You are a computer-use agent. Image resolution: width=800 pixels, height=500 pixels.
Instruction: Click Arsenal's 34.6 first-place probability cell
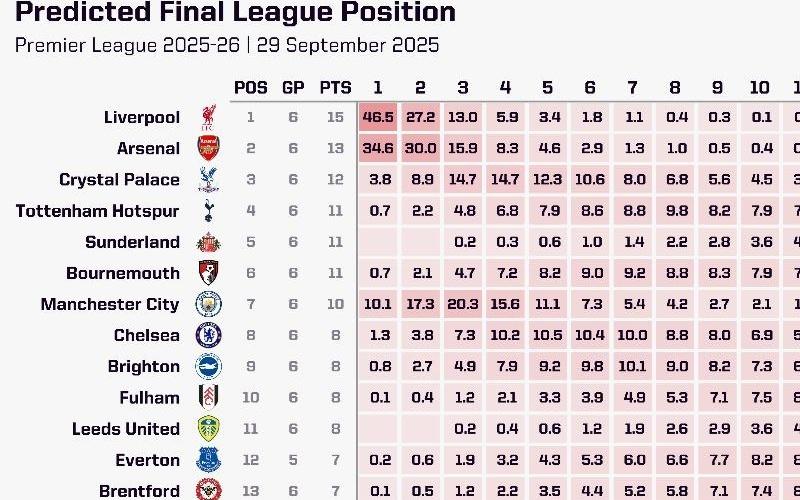pos(378,148)
